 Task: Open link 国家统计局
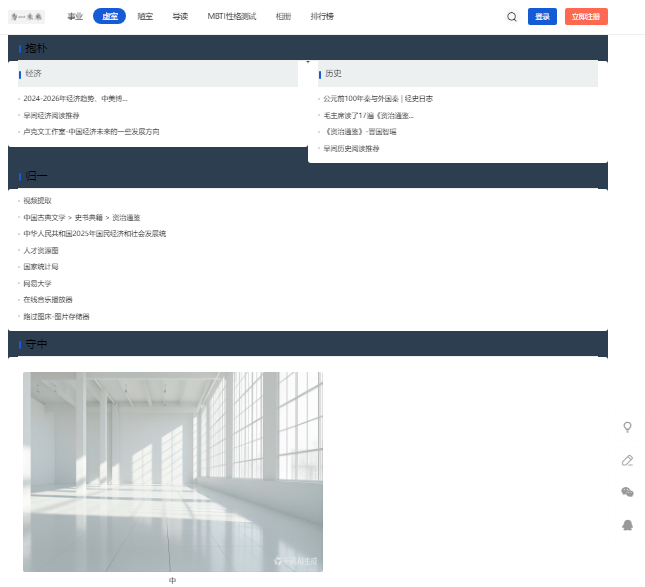click(x=41, y=267)
